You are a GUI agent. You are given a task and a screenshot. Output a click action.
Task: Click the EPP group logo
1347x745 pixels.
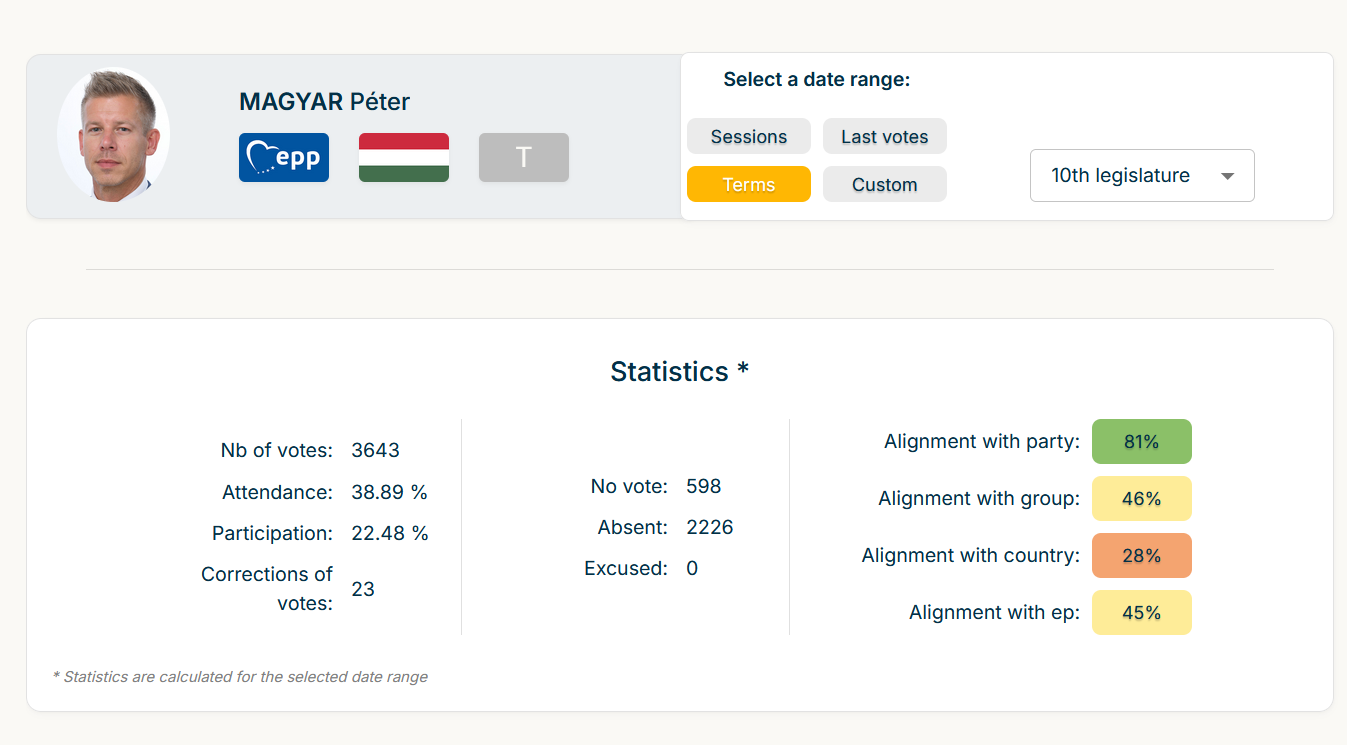(x=284, y=158)
